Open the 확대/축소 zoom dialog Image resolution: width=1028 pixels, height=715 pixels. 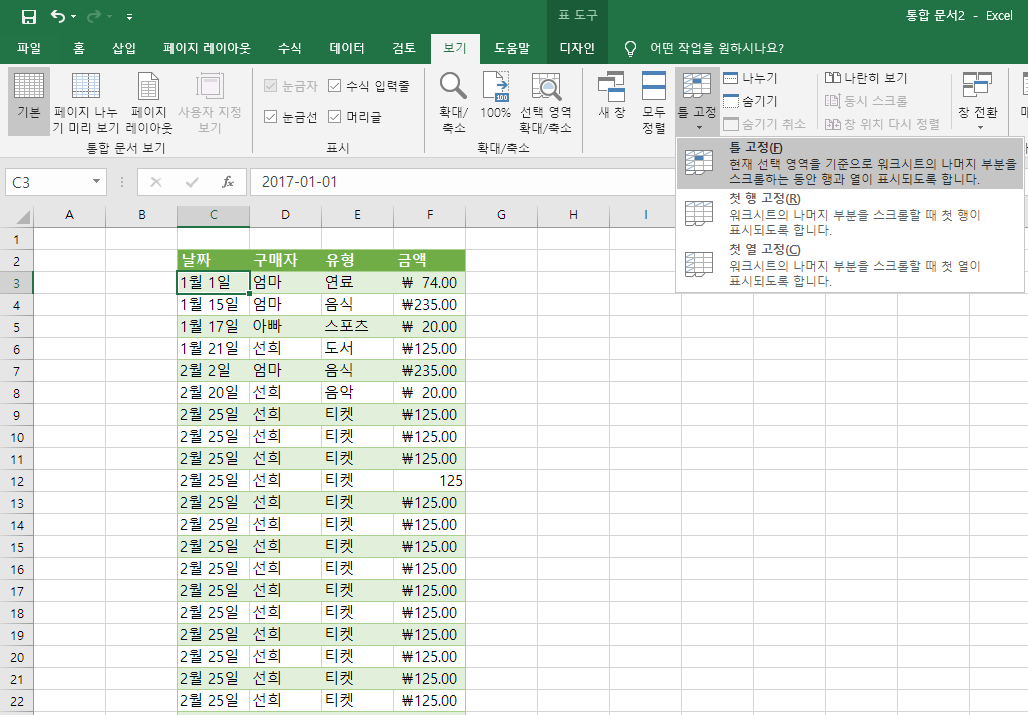[453, 101]
